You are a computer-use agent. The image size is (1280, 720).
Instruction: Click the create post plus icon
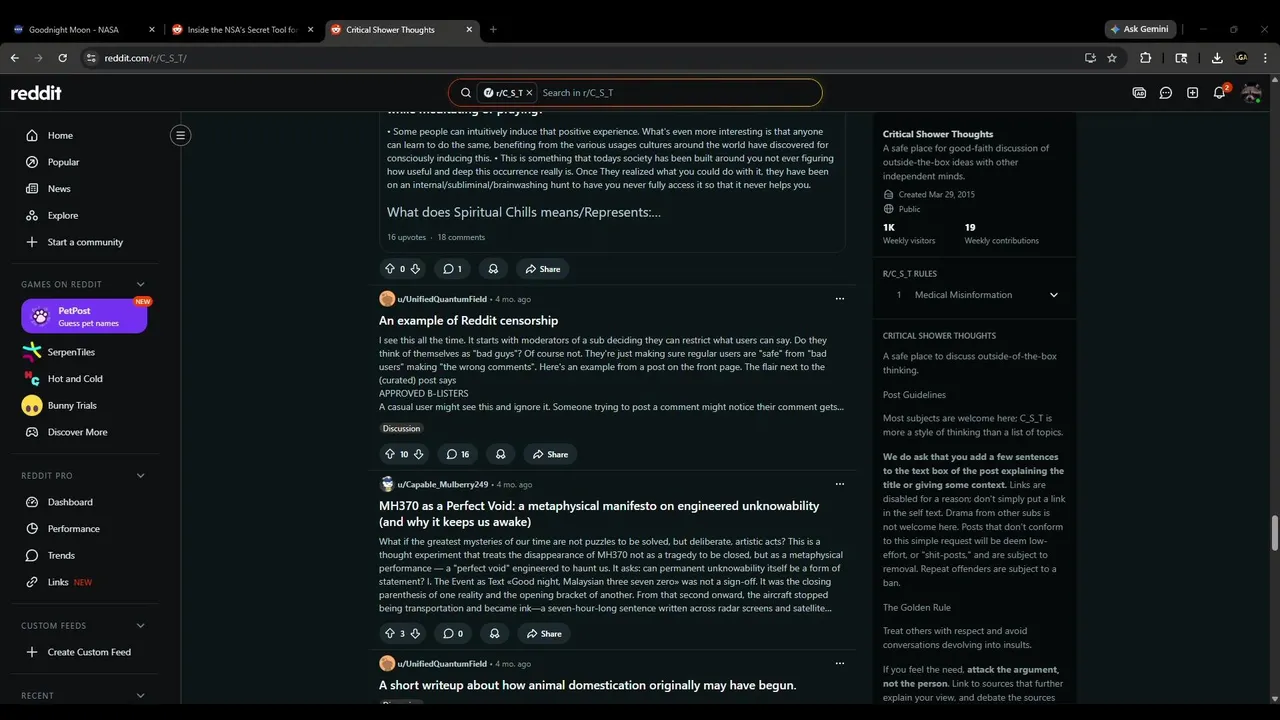pyautogui.click(x=1192, y=93)
